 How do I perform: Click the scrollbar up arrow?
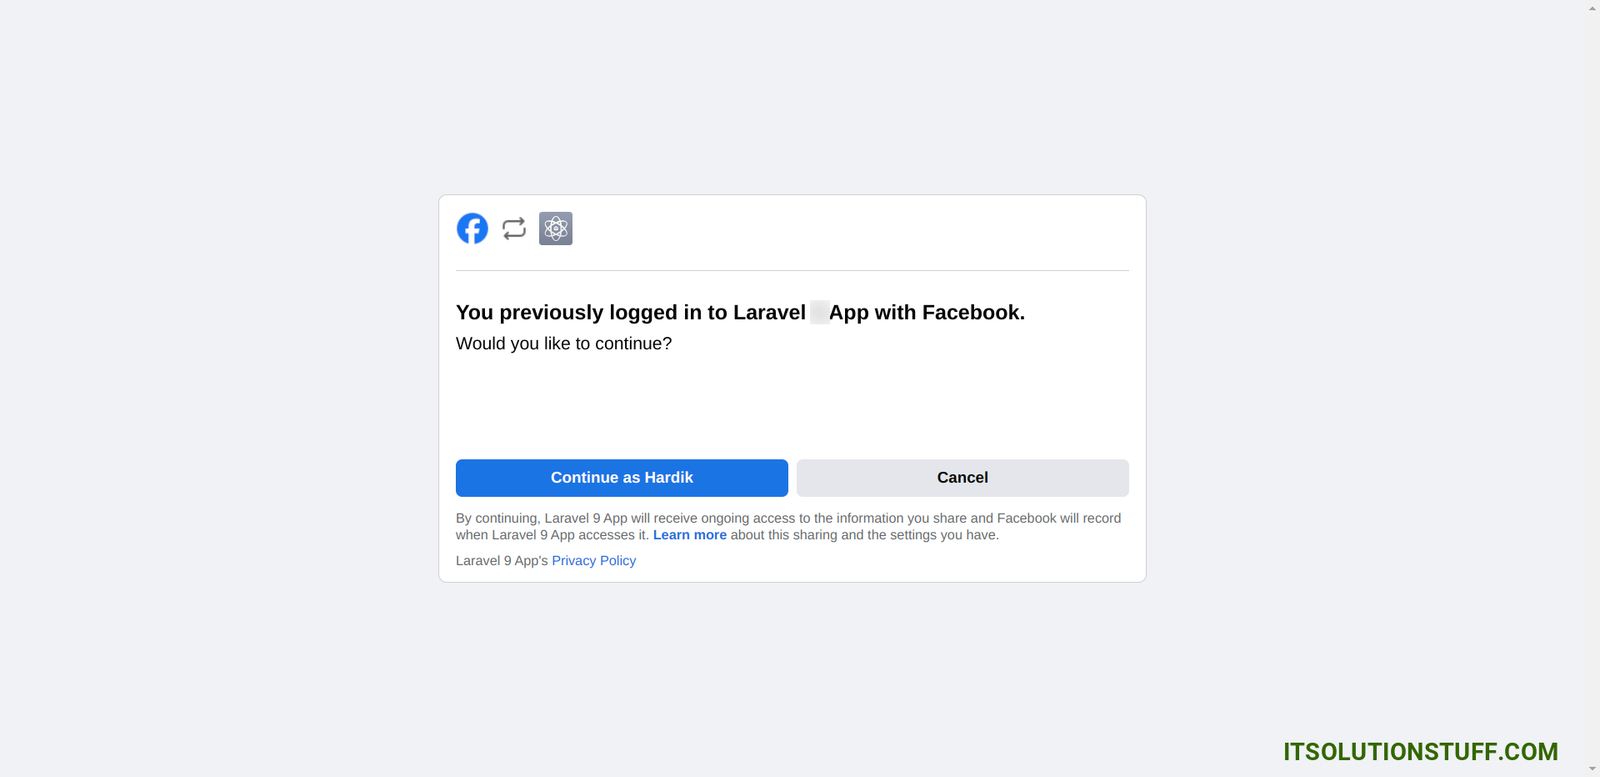(1592, 8)
